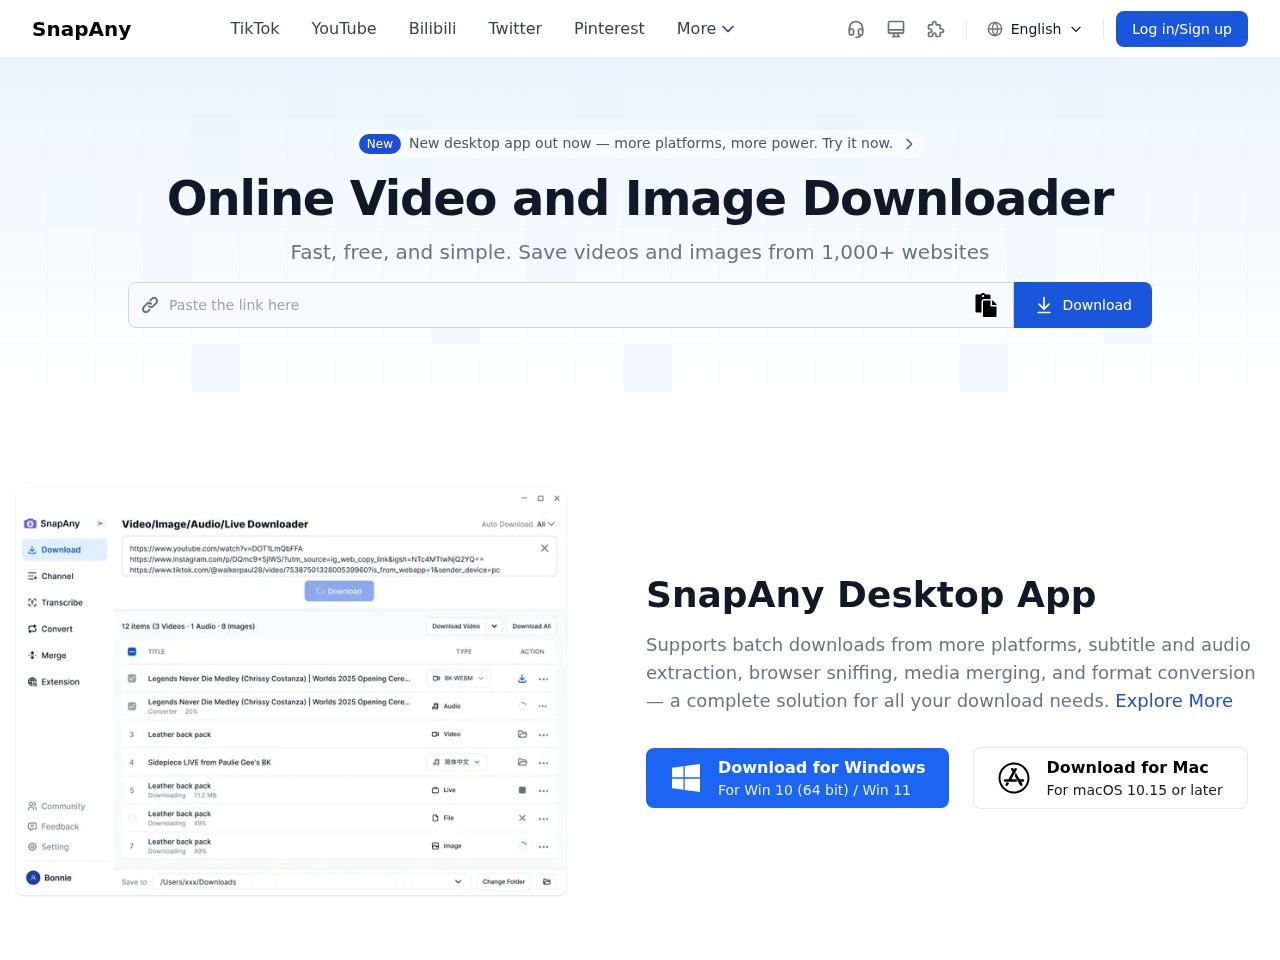Paste link using the clipboard icon
Image resolution: width=1280 pixels, height=960 pixels.
pyautogui.click(x=986, y=305)
